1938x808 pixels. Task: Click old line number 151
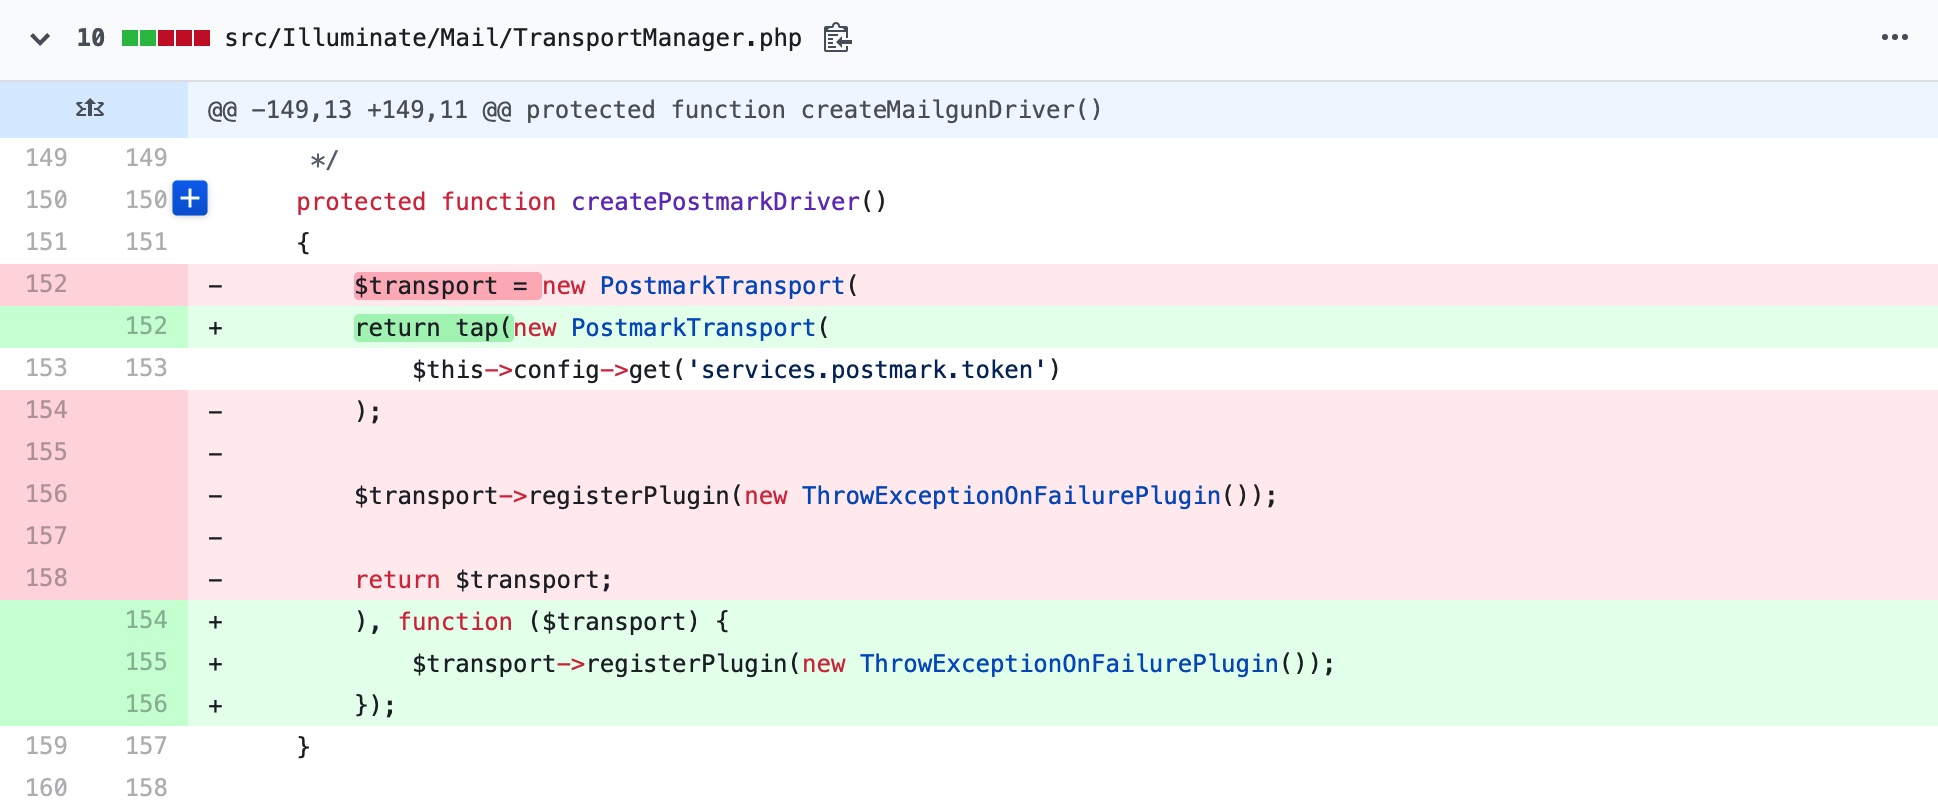coord(46,242)
